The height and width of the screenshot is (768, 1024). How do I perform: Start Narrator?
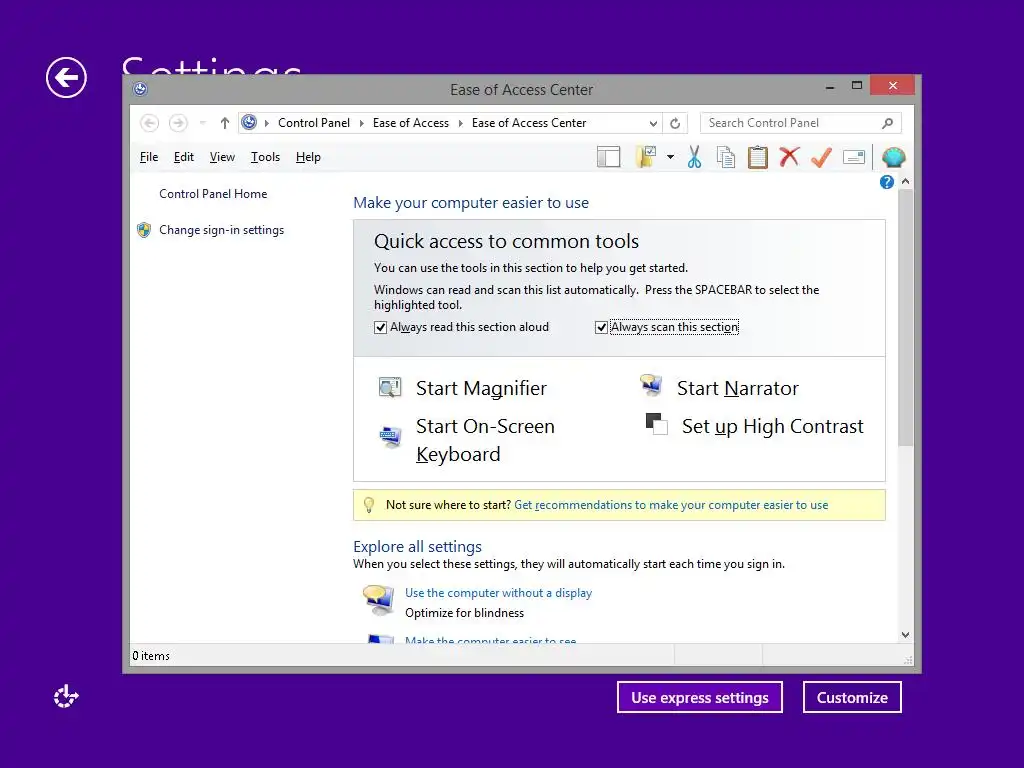point(737,389)
